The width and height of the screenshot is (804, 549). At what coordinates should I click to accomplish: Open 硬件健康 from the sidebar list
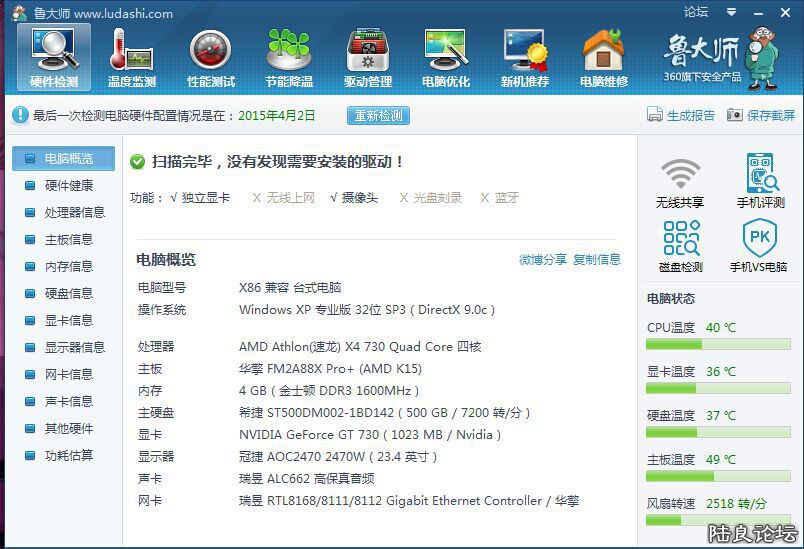pyautogui.click(x=68, y=186)
